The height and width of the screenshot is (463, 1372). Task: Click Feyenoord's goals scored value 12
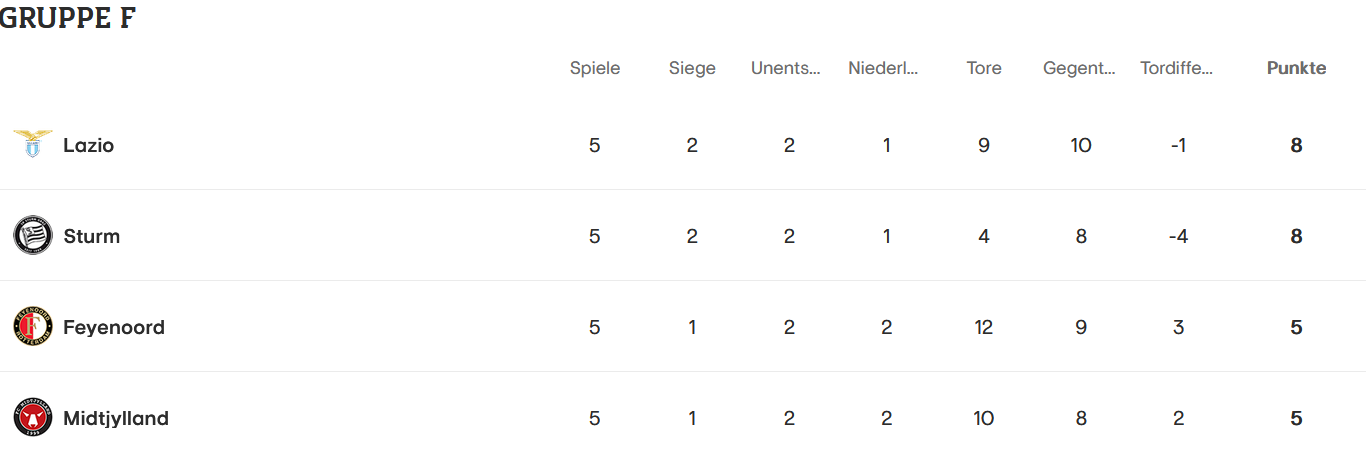[984, 327]
